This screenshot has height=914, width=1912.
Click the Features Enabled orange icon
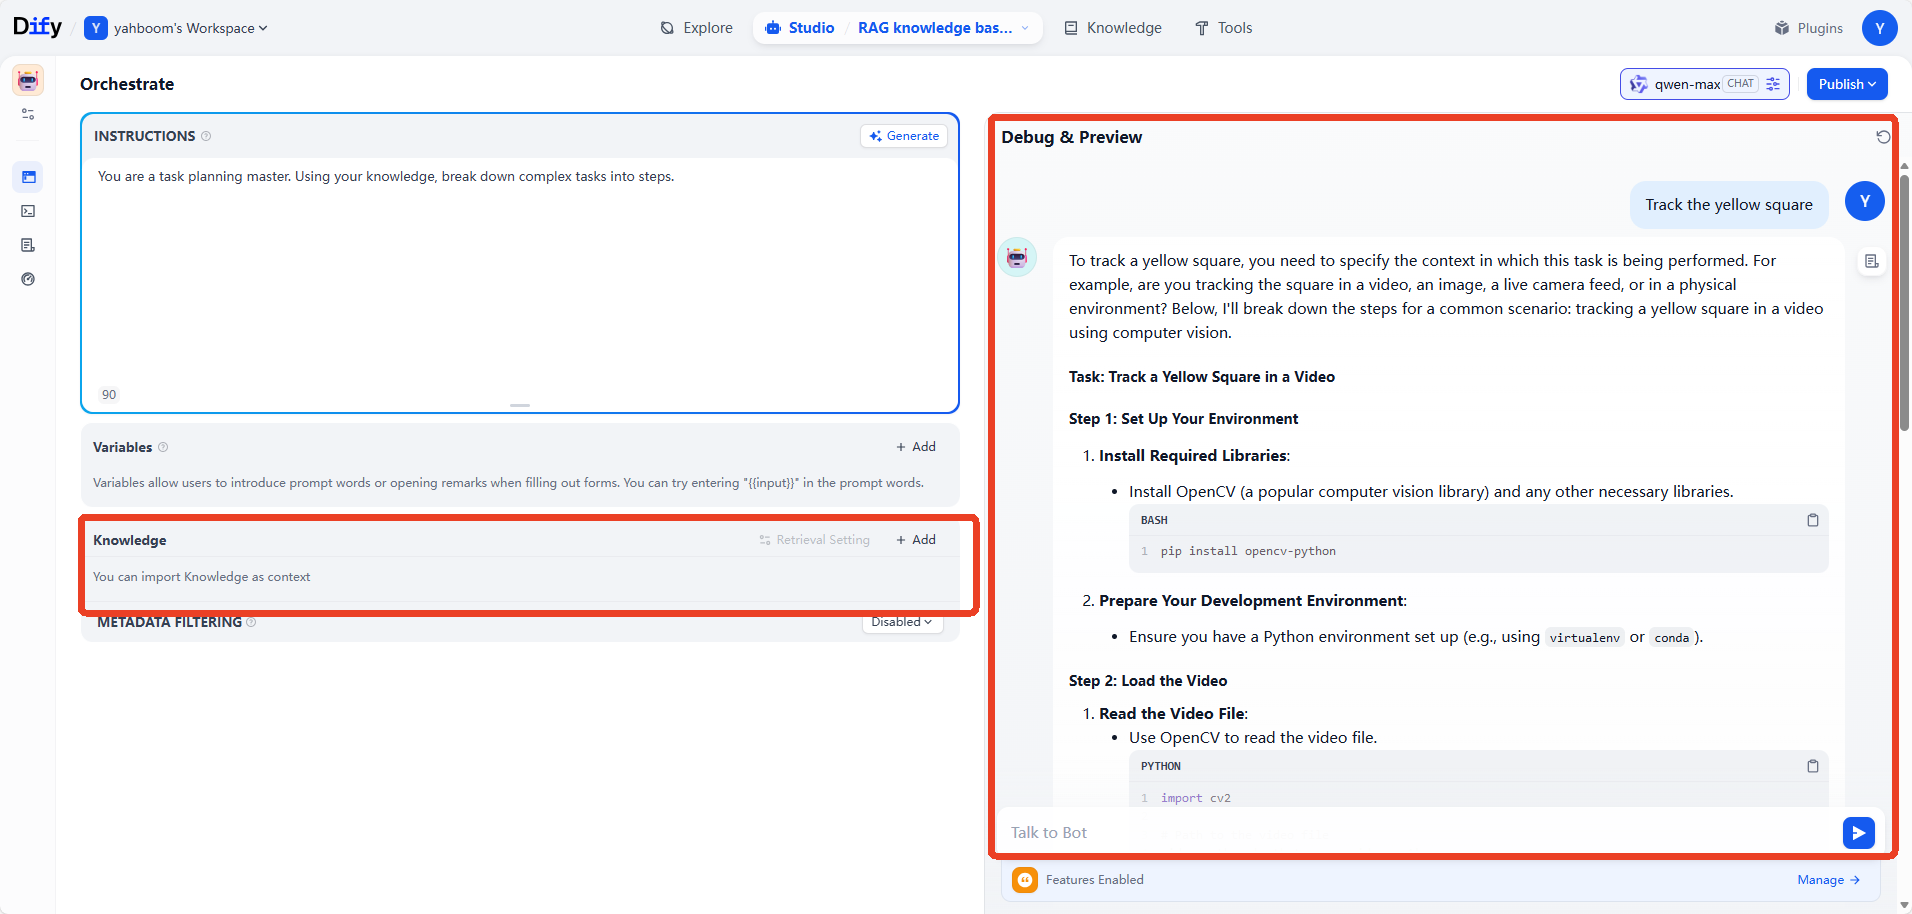pyautogui.click(x=1025, y=880)
